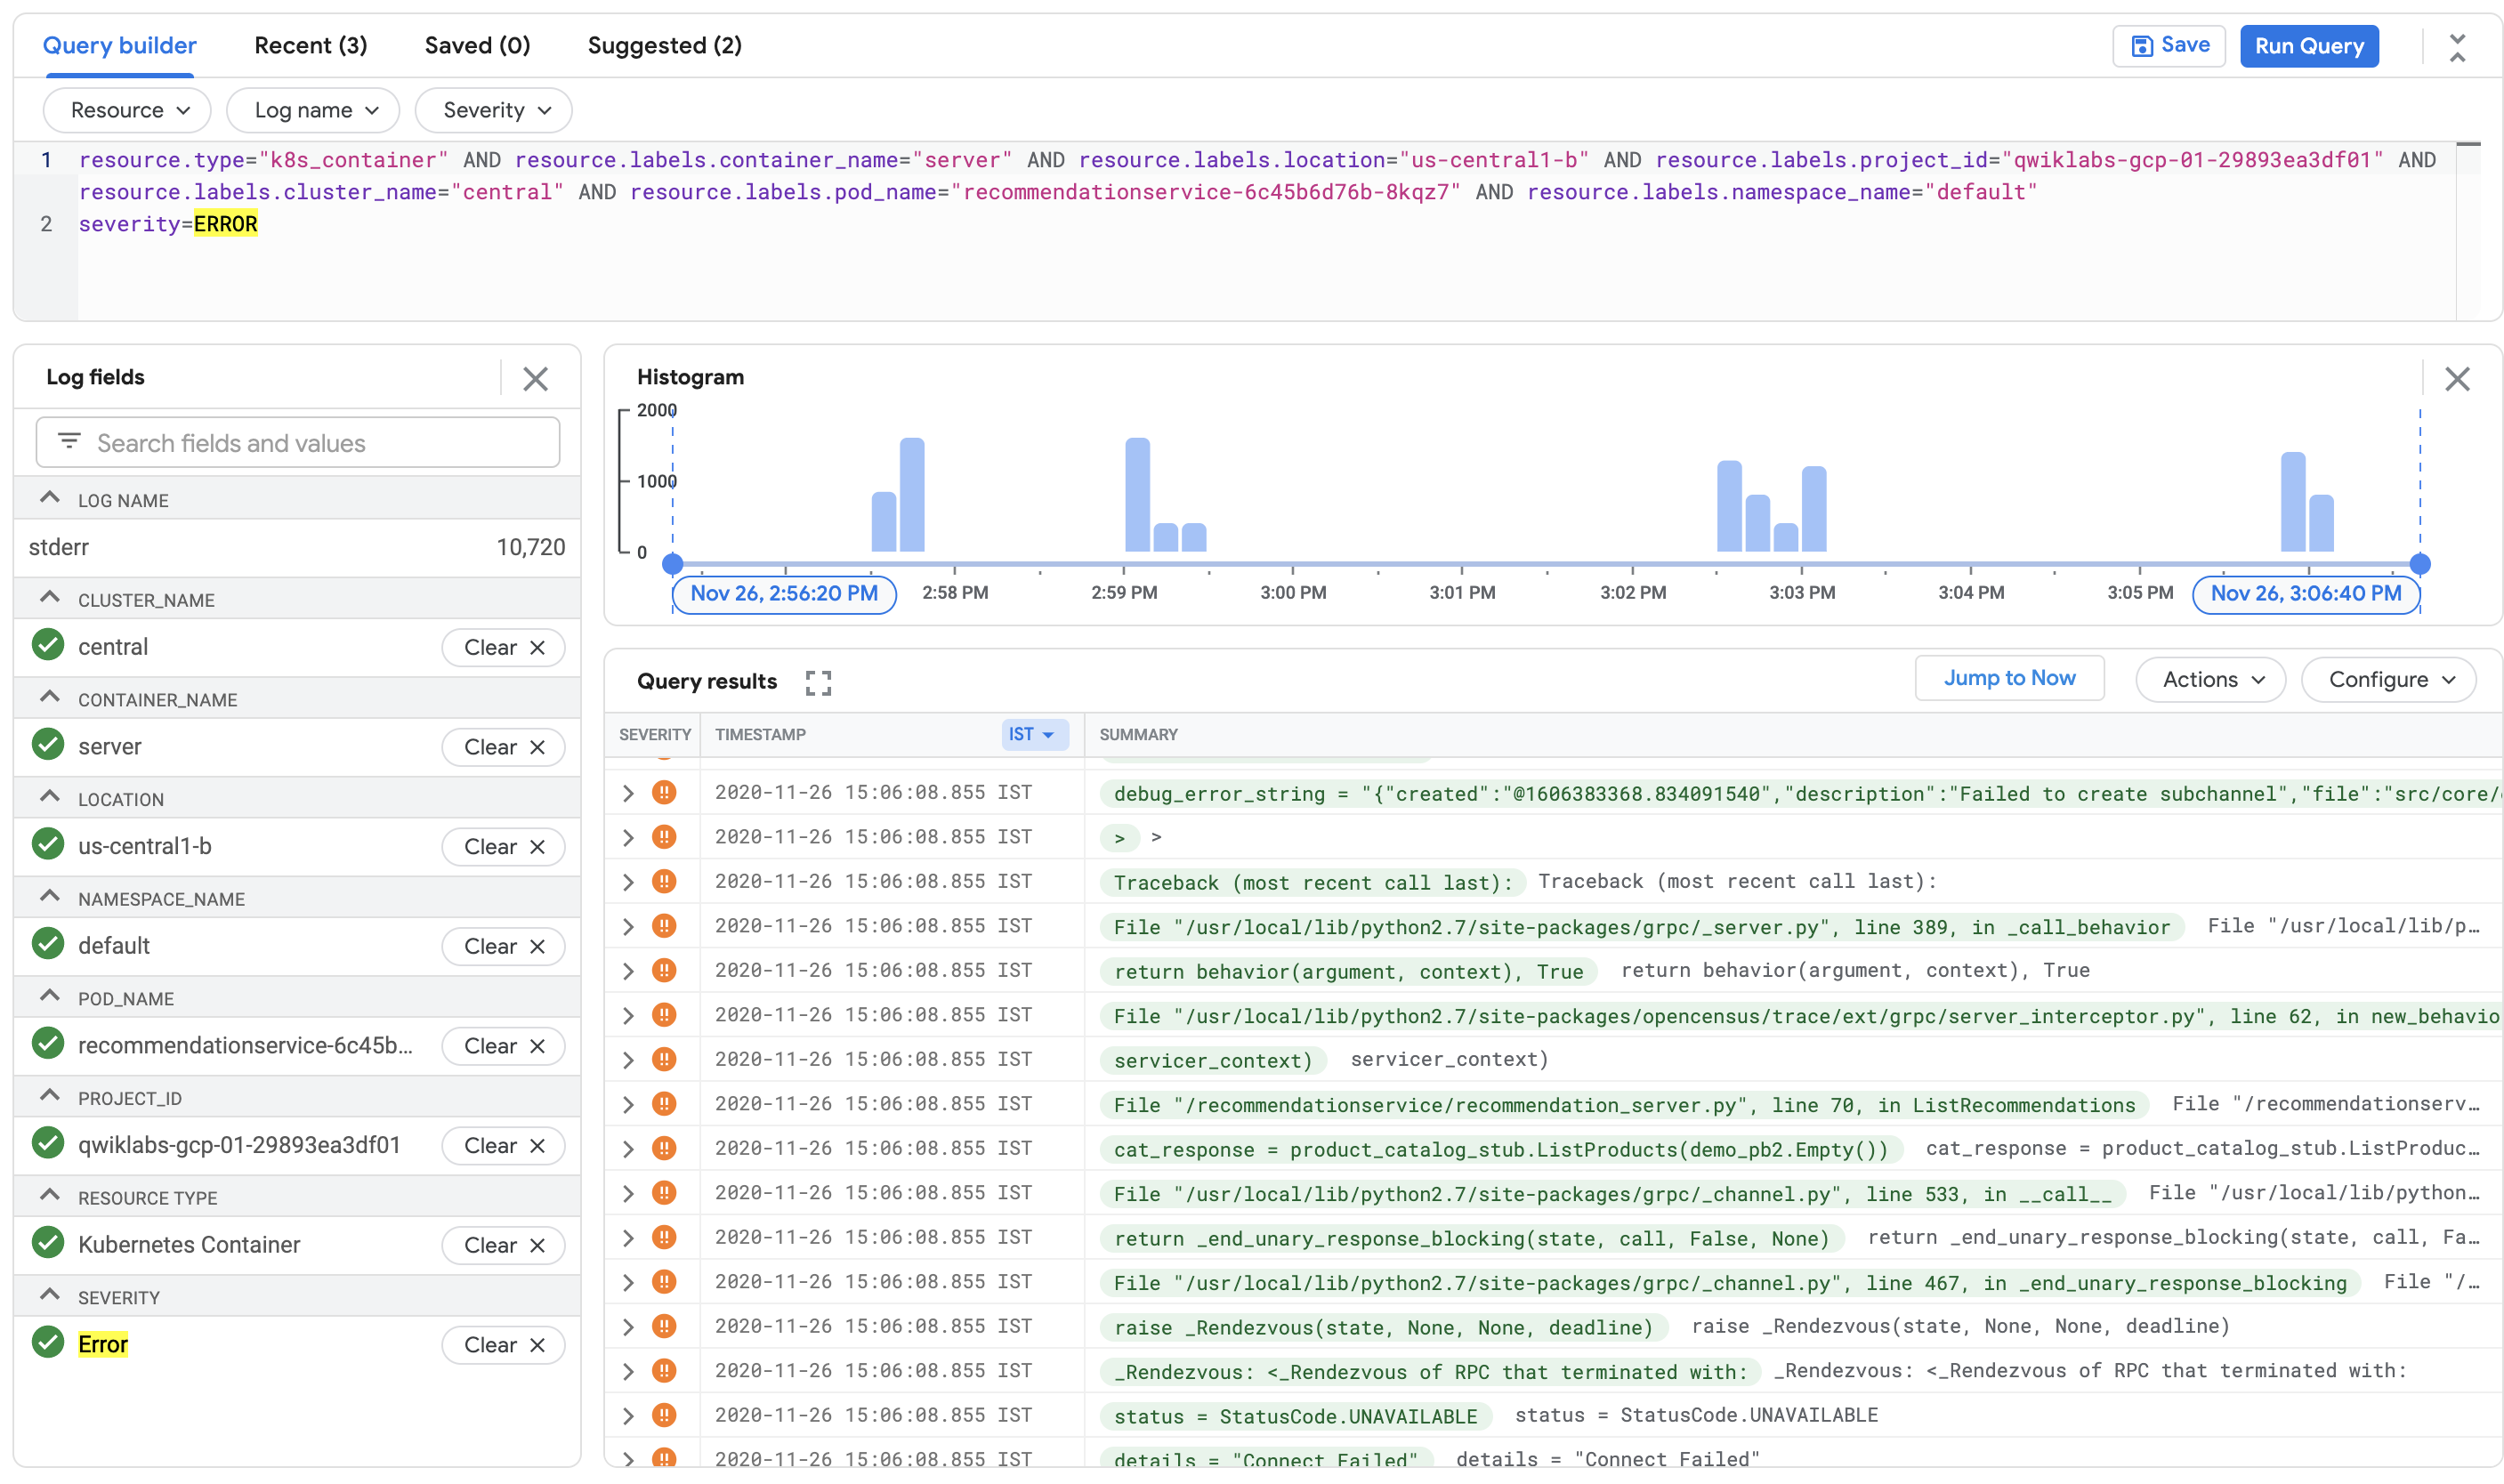2504x1484 pixels.
Task: Click the green check next to qwiklabs-gcp-01-29893ea3df01
Action: pos(48,1143)
